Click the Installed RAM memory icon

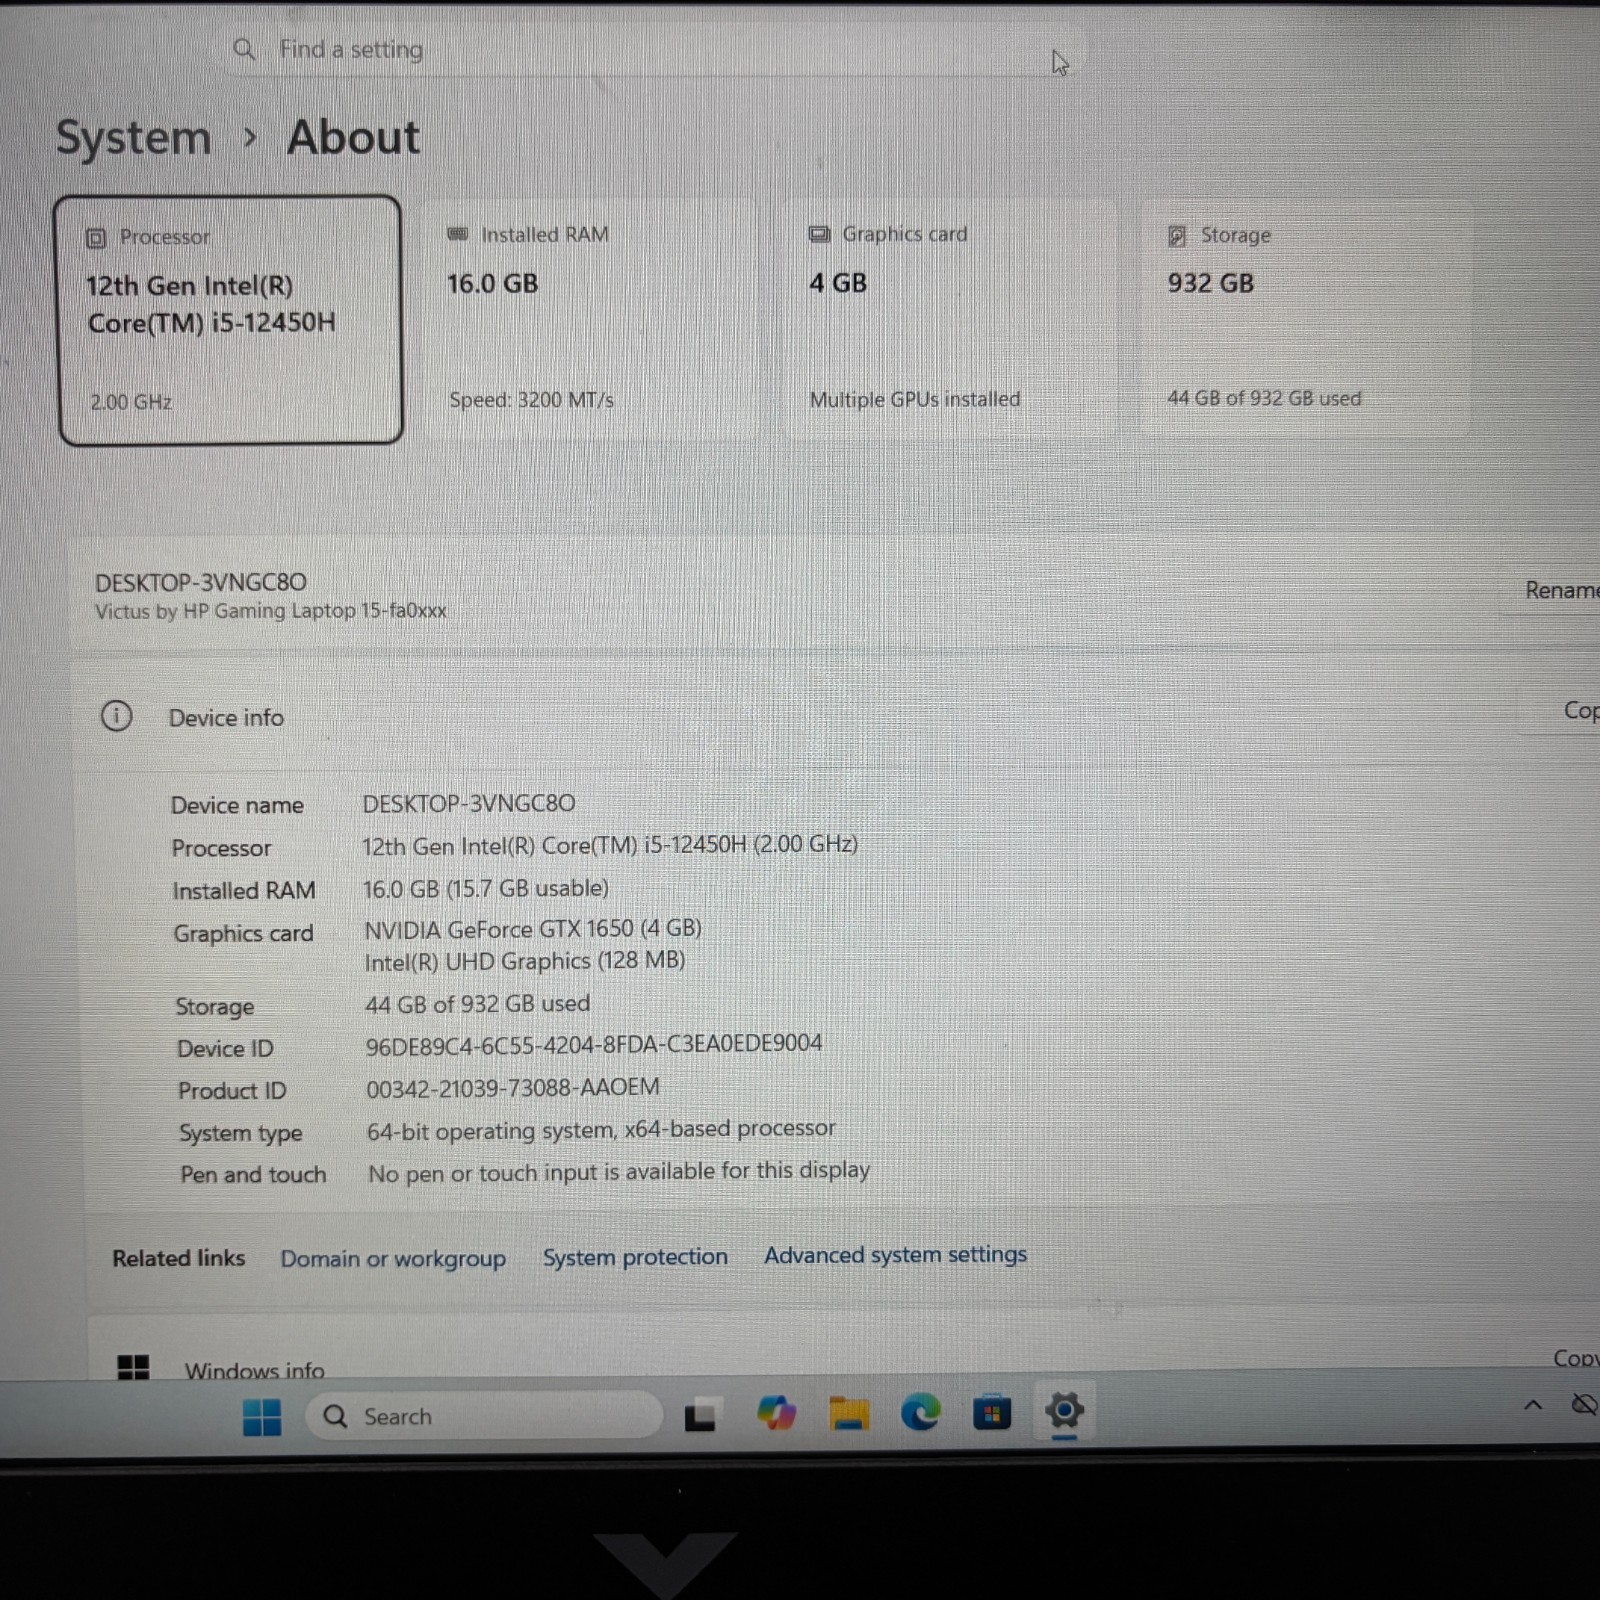pos(458,234)
